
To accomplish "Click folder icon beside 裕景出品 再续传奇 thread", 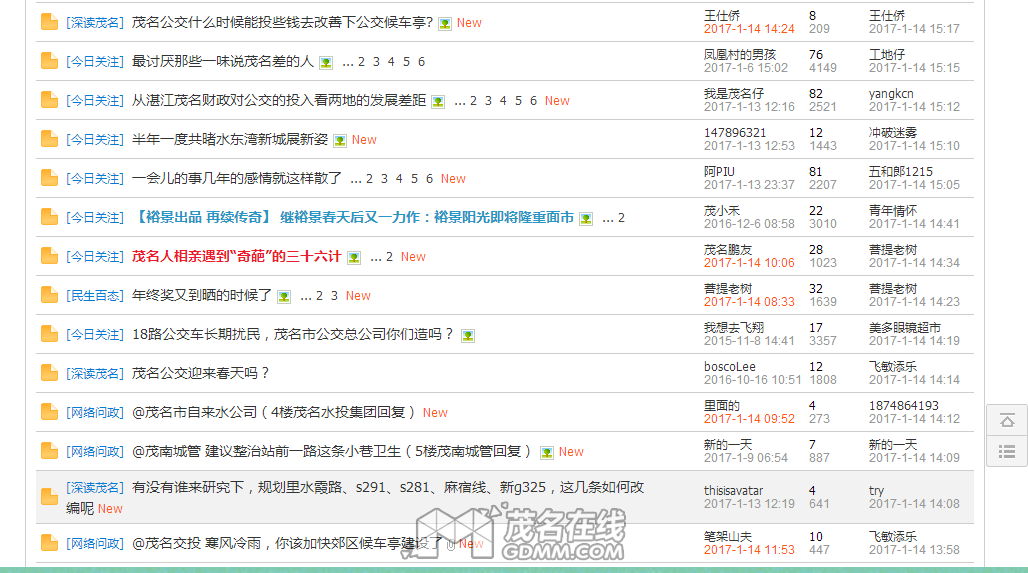I will 49,217.
